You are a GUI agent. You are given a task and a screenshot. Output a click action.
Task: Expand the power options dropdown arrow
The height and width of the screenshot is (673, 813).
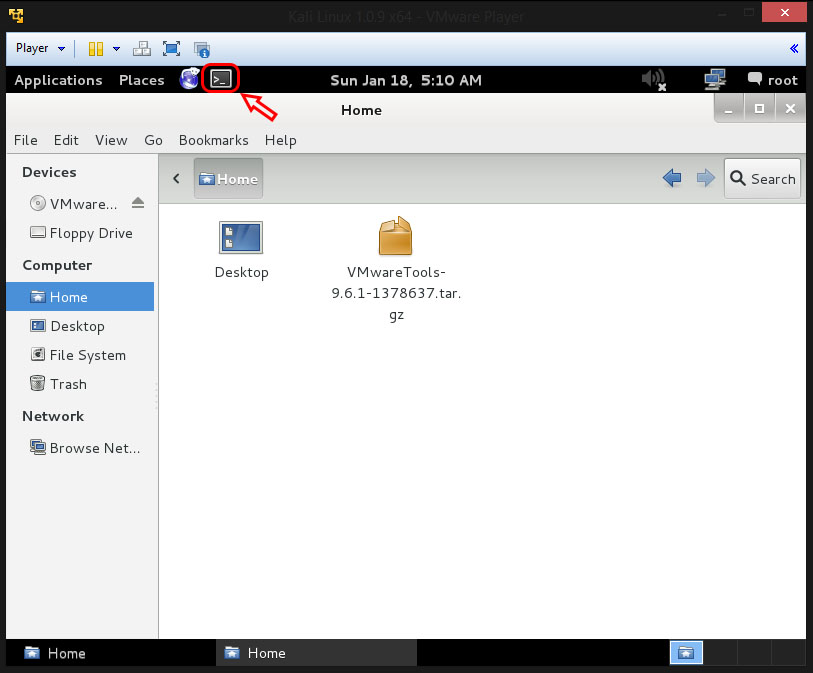[117, 49]
